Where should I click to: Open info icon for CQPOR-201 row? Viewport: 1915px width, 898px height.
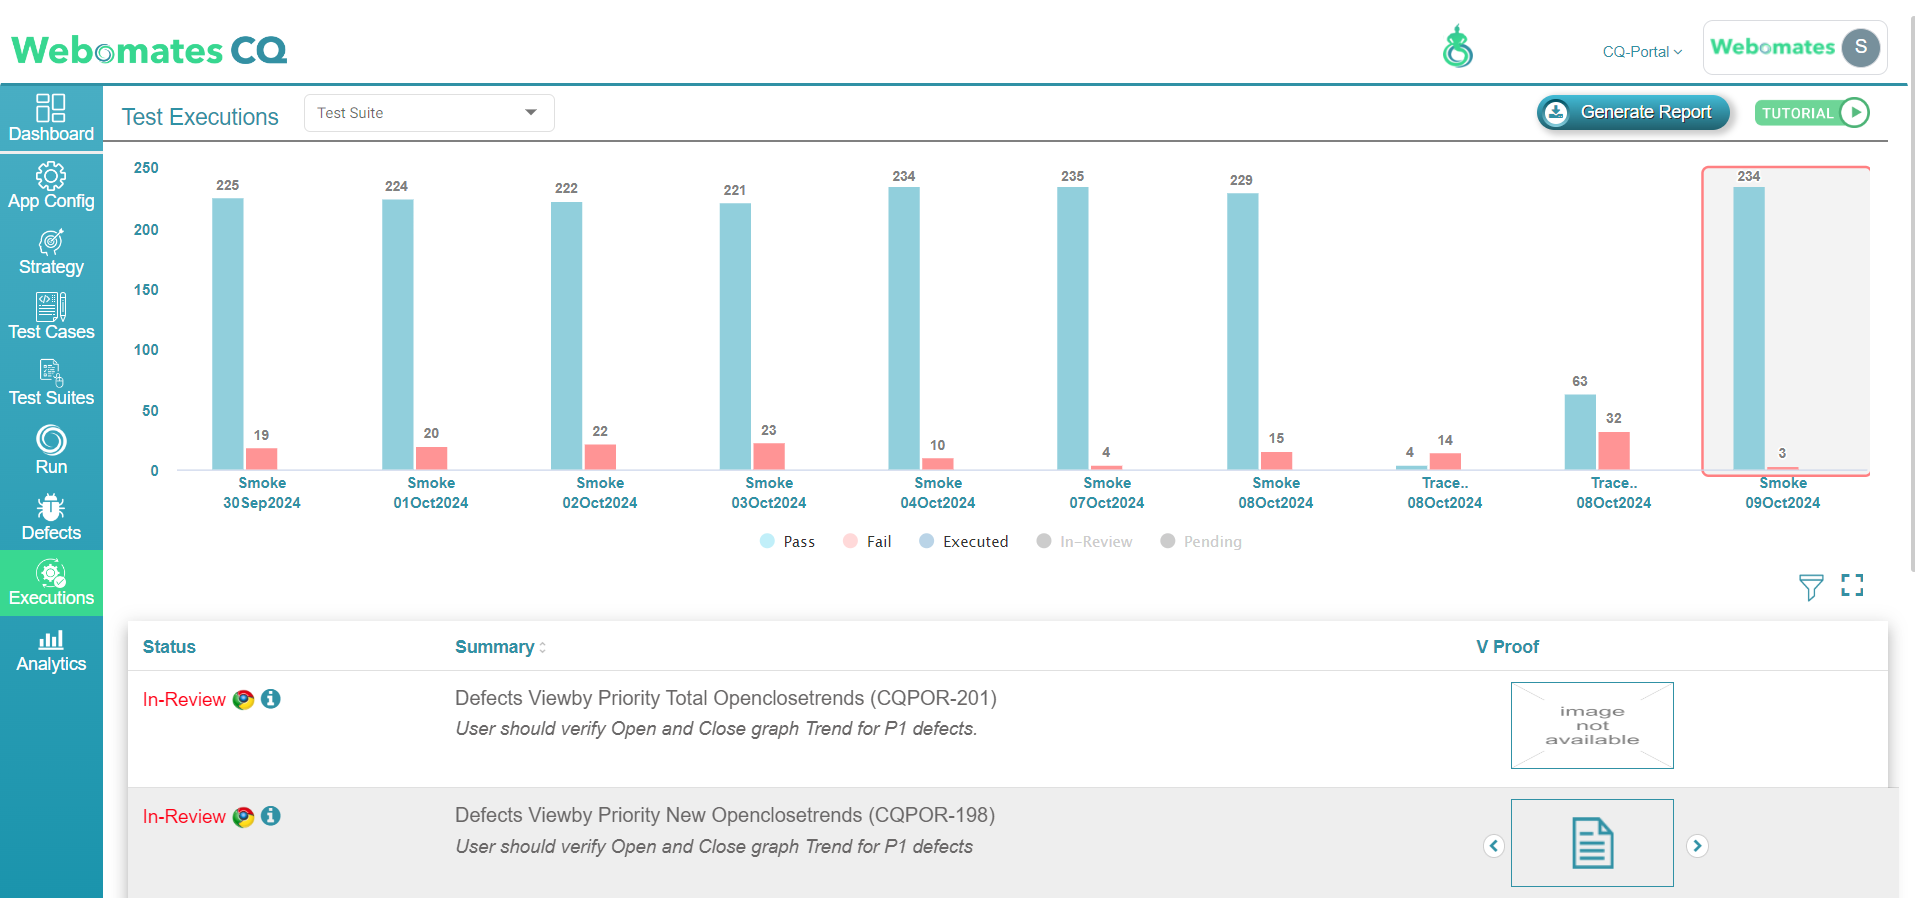(x=271, y=699)
